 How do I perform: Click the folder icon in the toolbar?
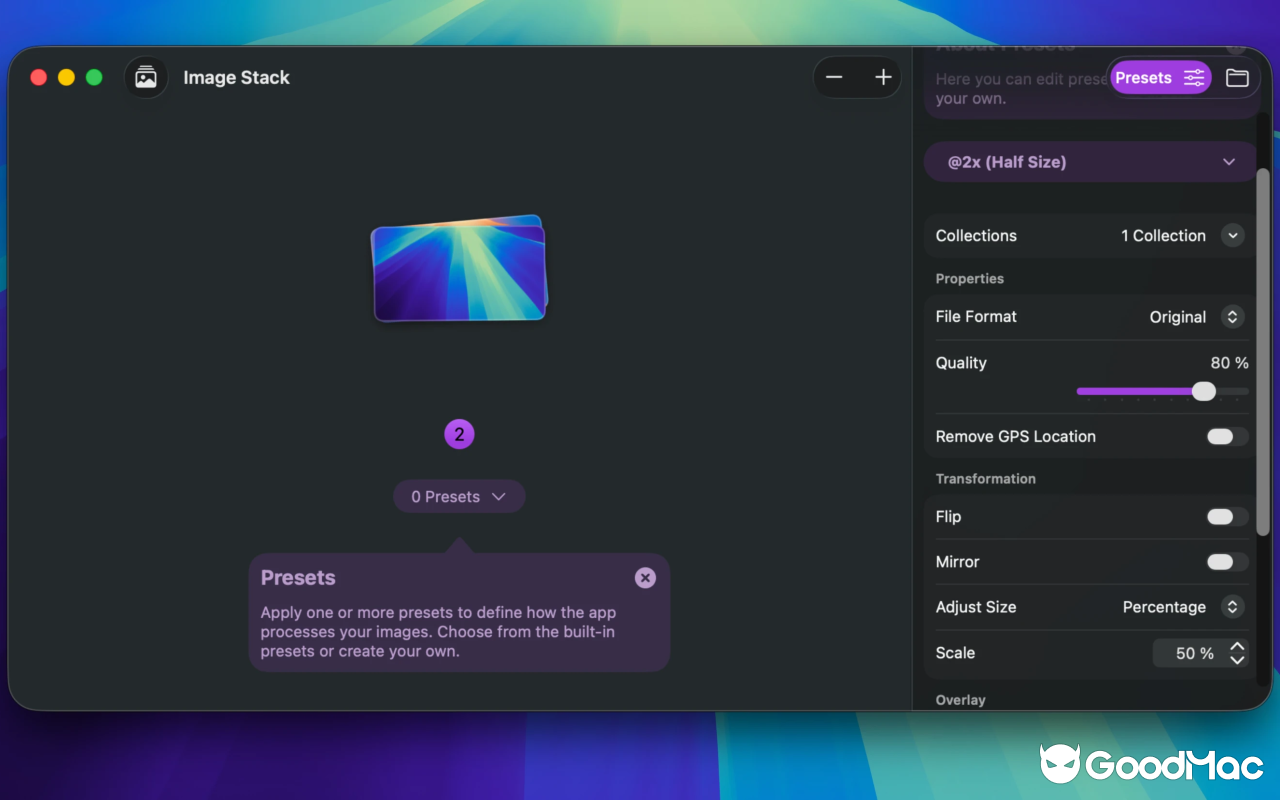[1237, 77]
